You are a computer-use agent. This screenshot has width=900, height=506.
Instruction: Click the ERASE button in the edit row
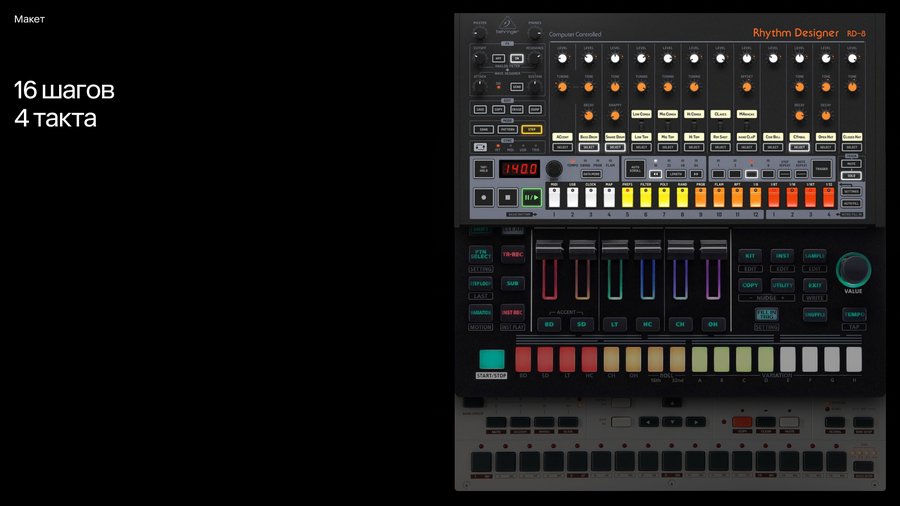point(517,109)
